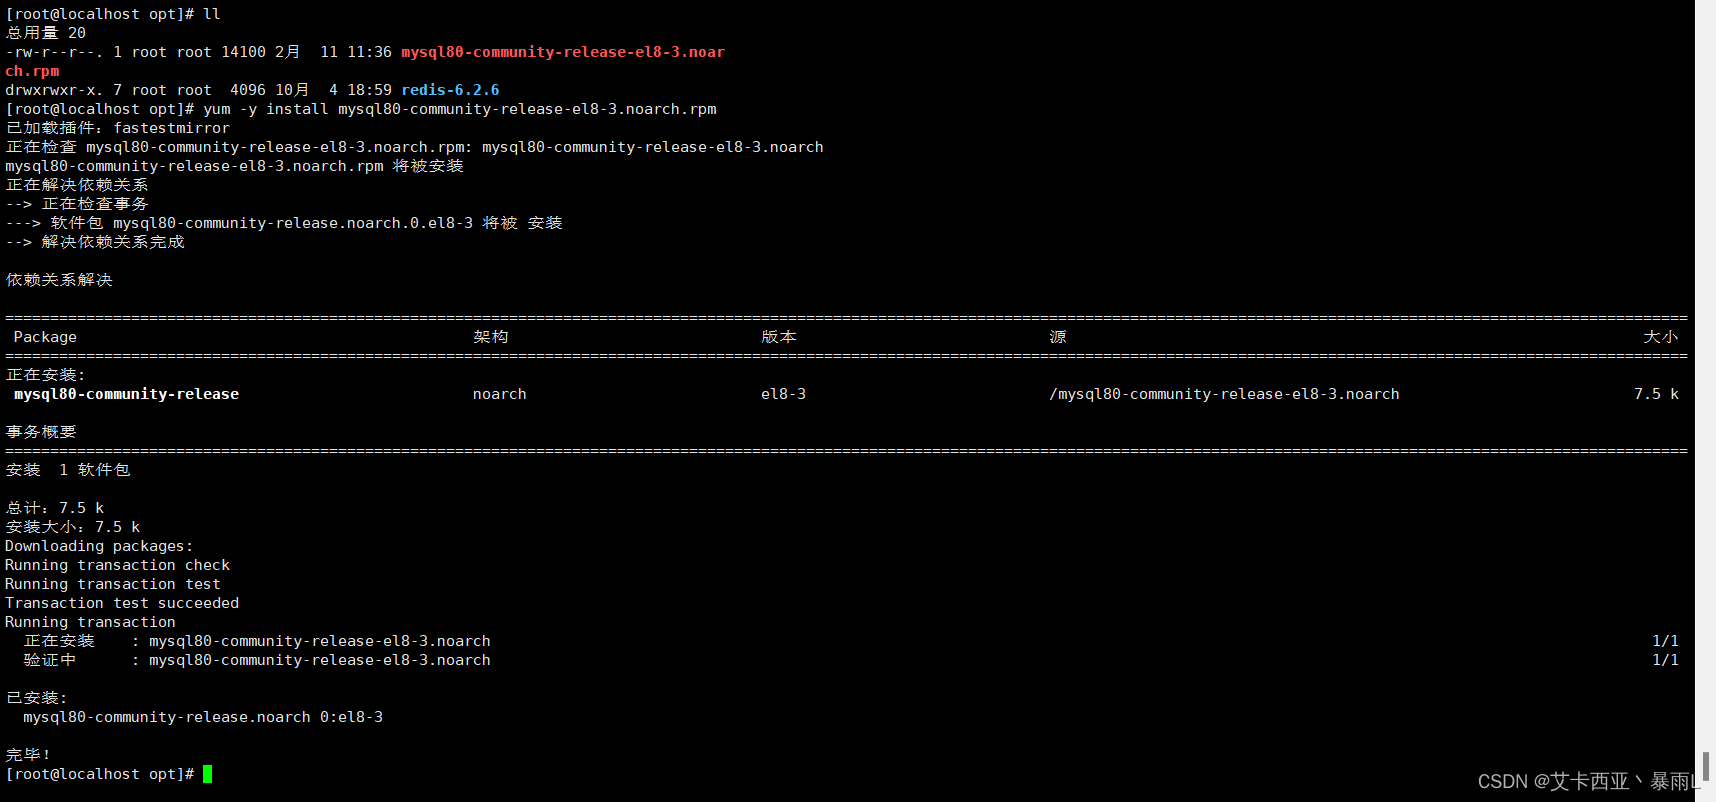Click the '架构' column header
The image size is (1716, 802).
pos(490,337)
